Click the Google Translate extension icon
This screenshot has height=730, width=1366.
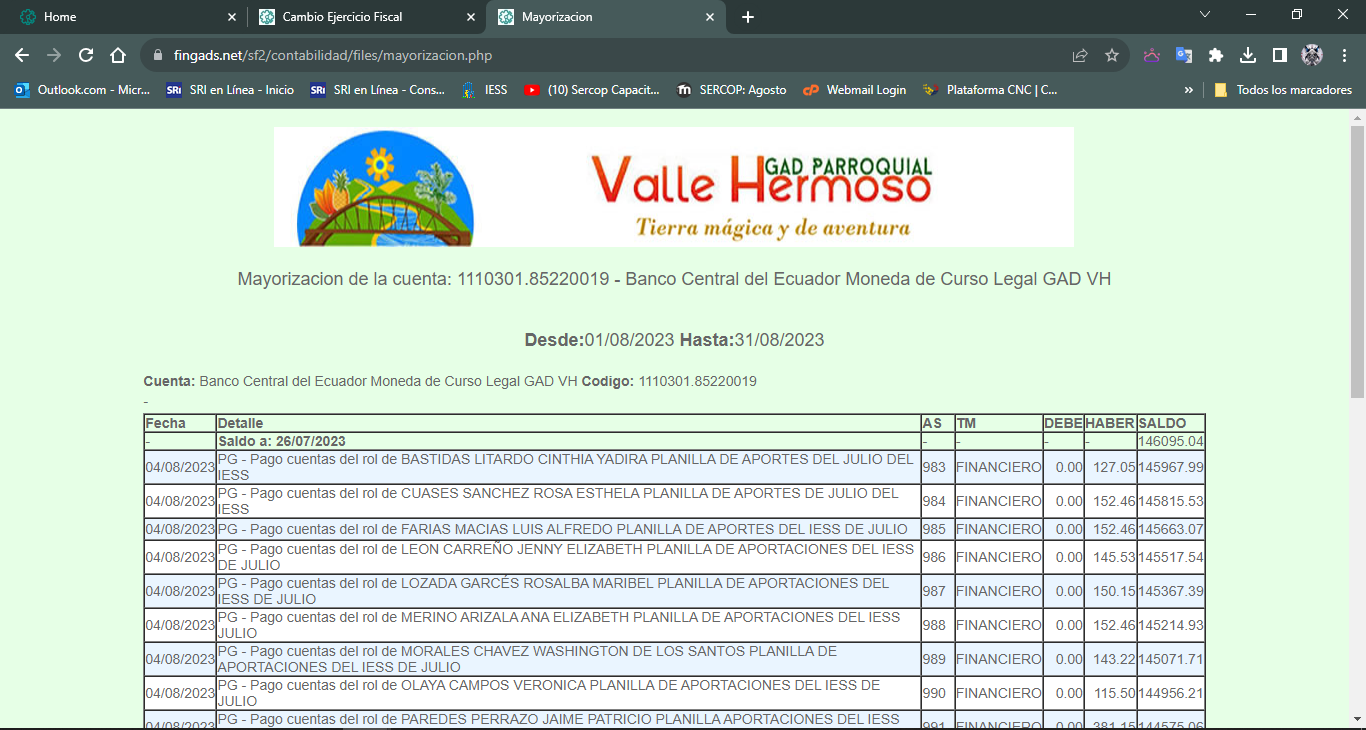point(1184,56)
